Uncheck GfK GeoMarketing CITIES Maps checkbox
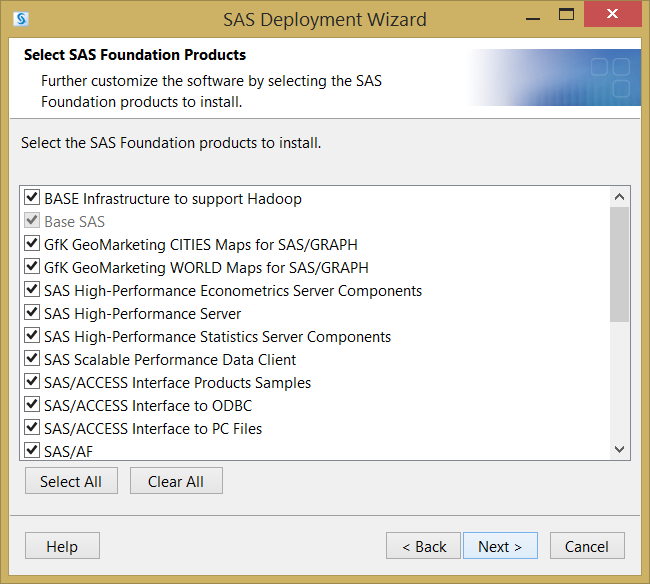The height and width of the screenshot is (584, 650). [32, 243]
